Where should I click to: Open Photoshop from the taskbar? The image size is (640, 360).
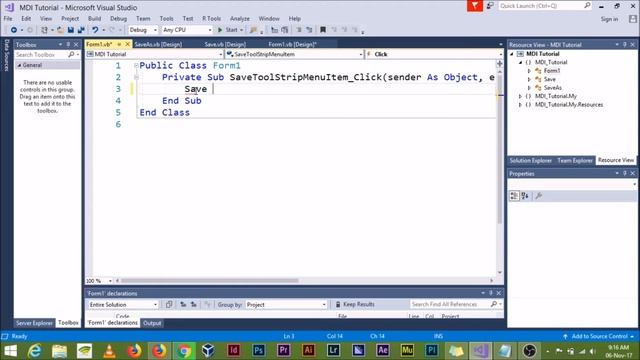tap(258, 351)
